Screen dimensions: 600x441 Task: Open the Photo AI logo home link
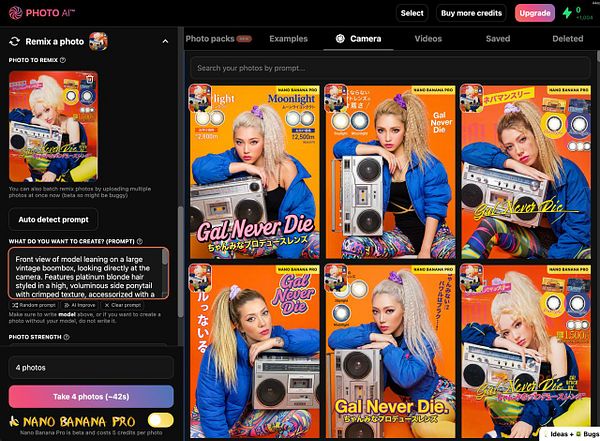(41, 13)
